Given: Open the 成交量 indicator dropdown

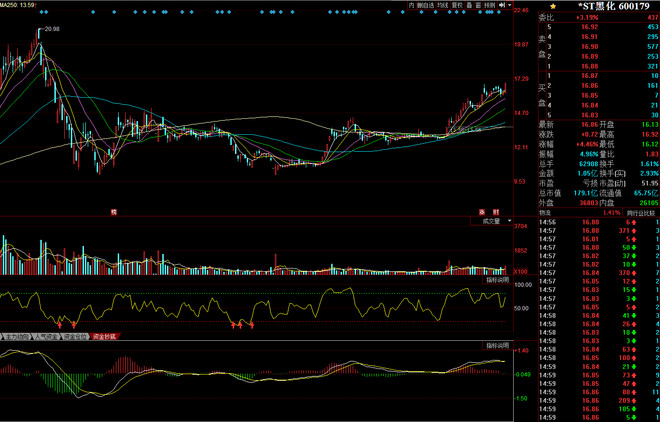Looking at the screenshot, I should pyautogui.click(x=492, y=221).
